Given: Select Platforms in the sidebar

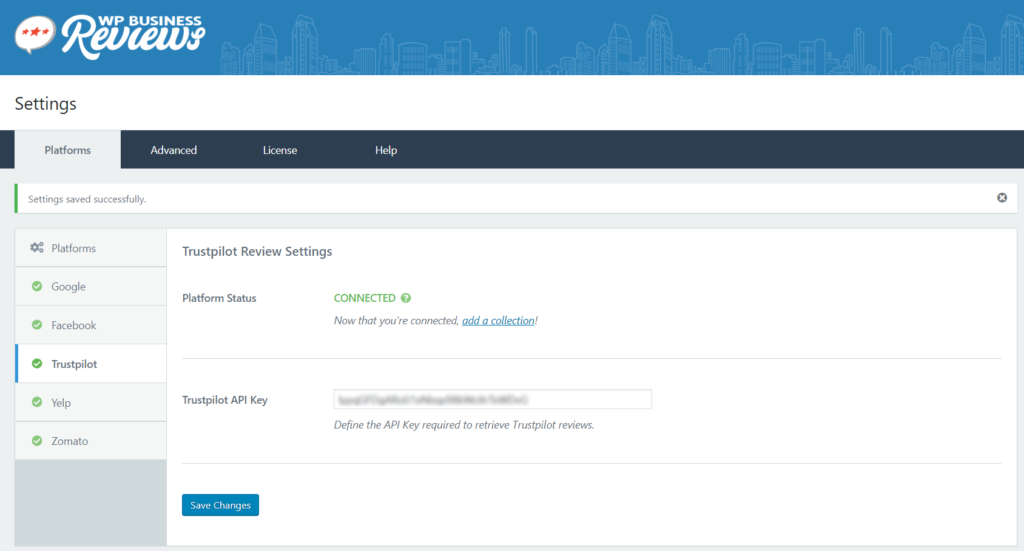Looking at the screenshot, I should pyautogui.click(x=91, y=247).
